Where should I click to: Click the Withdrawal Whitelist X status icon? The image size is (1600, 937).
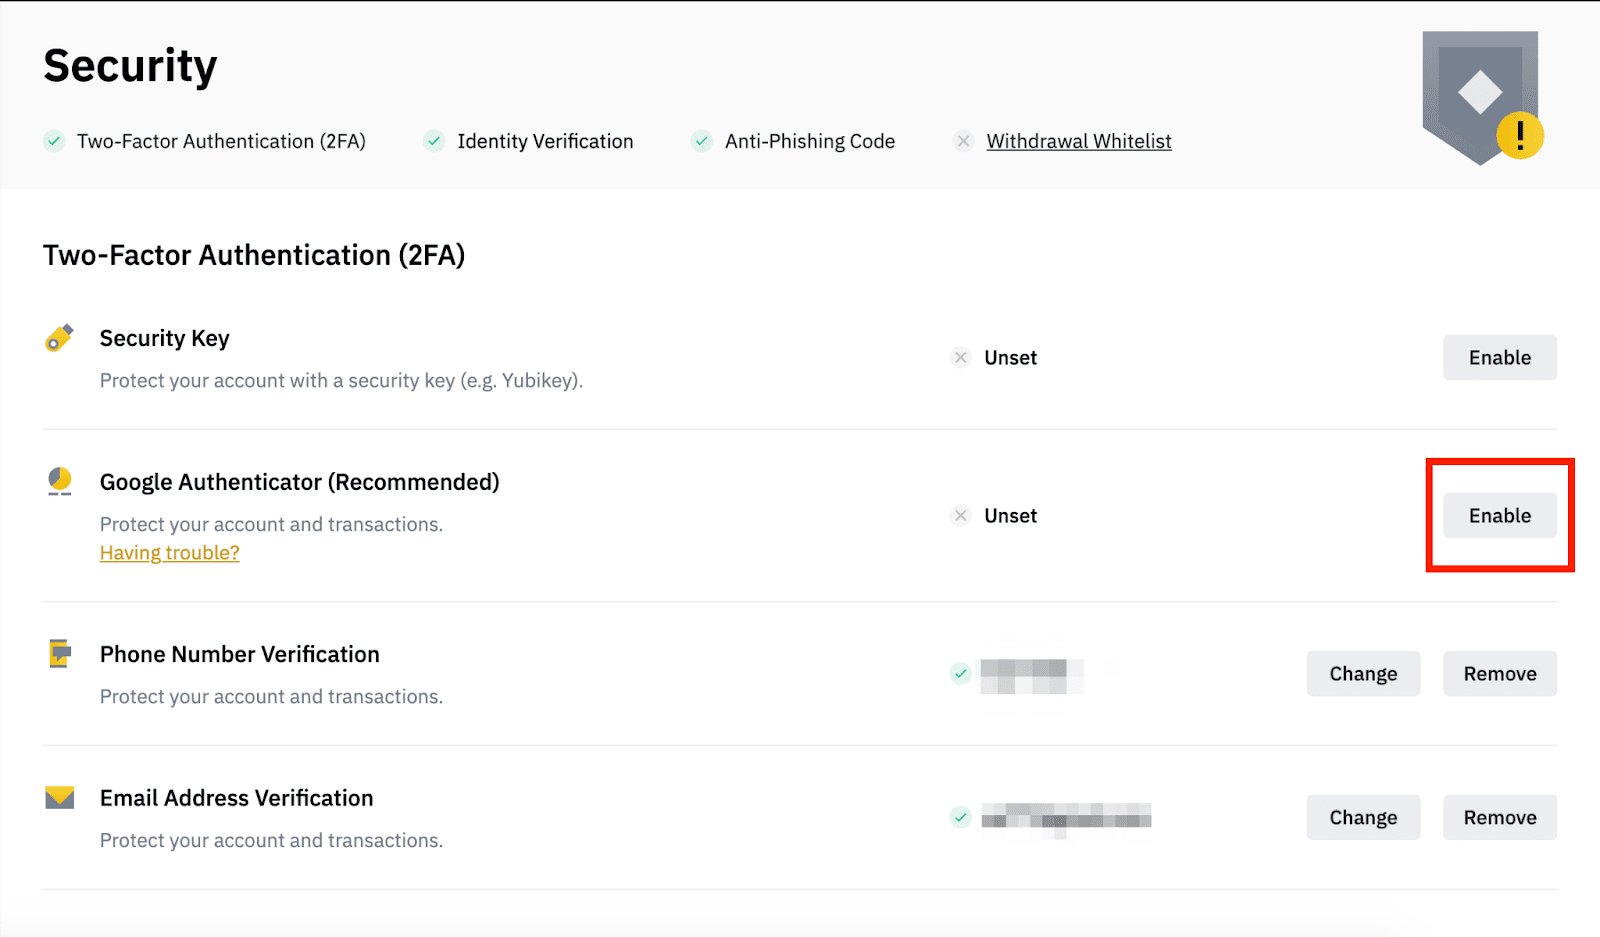coord(963,141)
